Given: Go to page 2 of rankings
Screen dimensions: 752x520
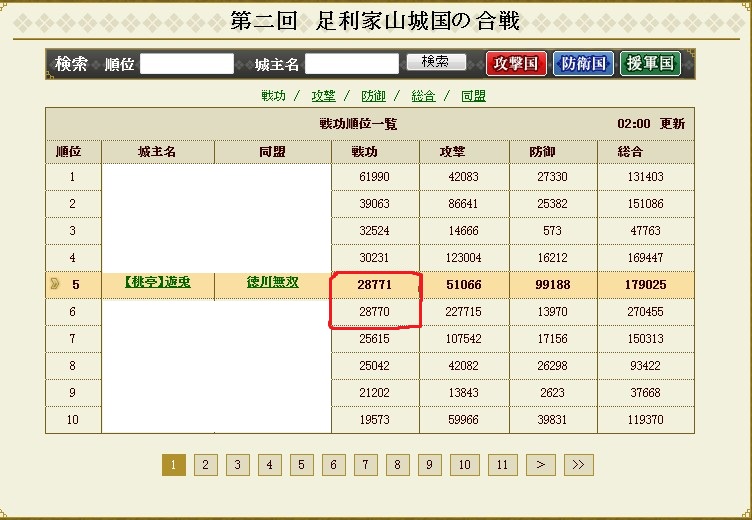Looking at the screenshot, I should [x=206, y=465].
